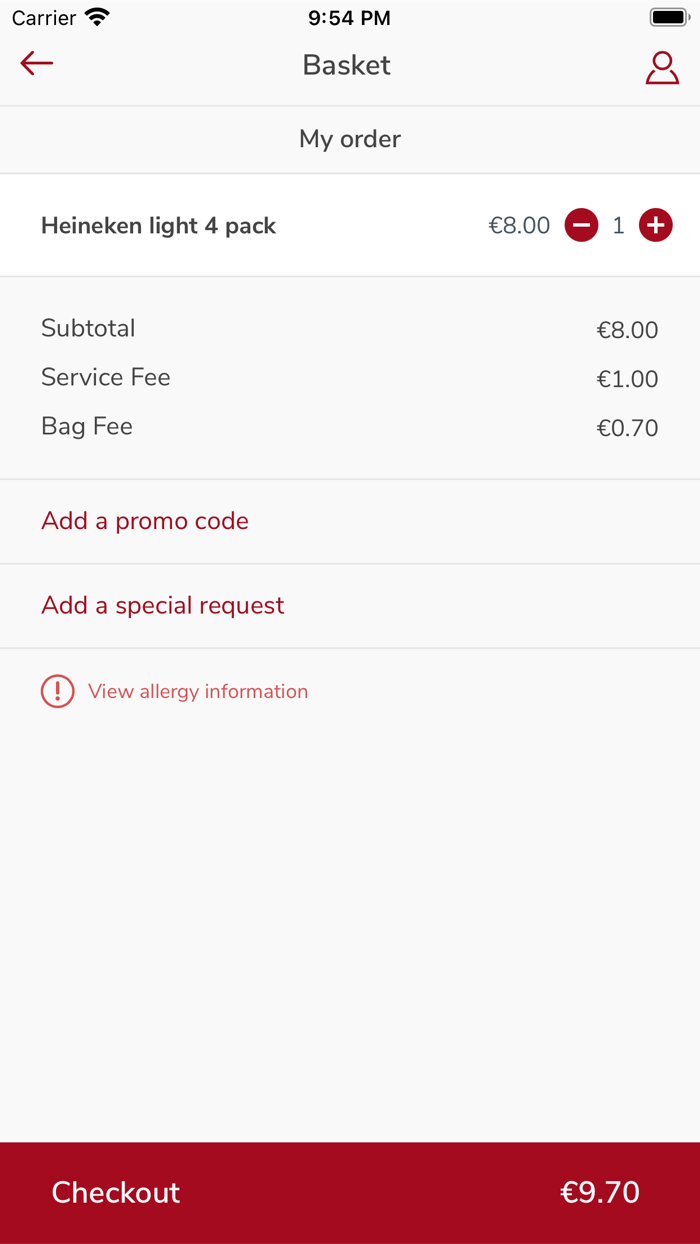This screenshot has width=700, height=1244.
Task: Open the user profile icon
Action: (x=662, y=67)
